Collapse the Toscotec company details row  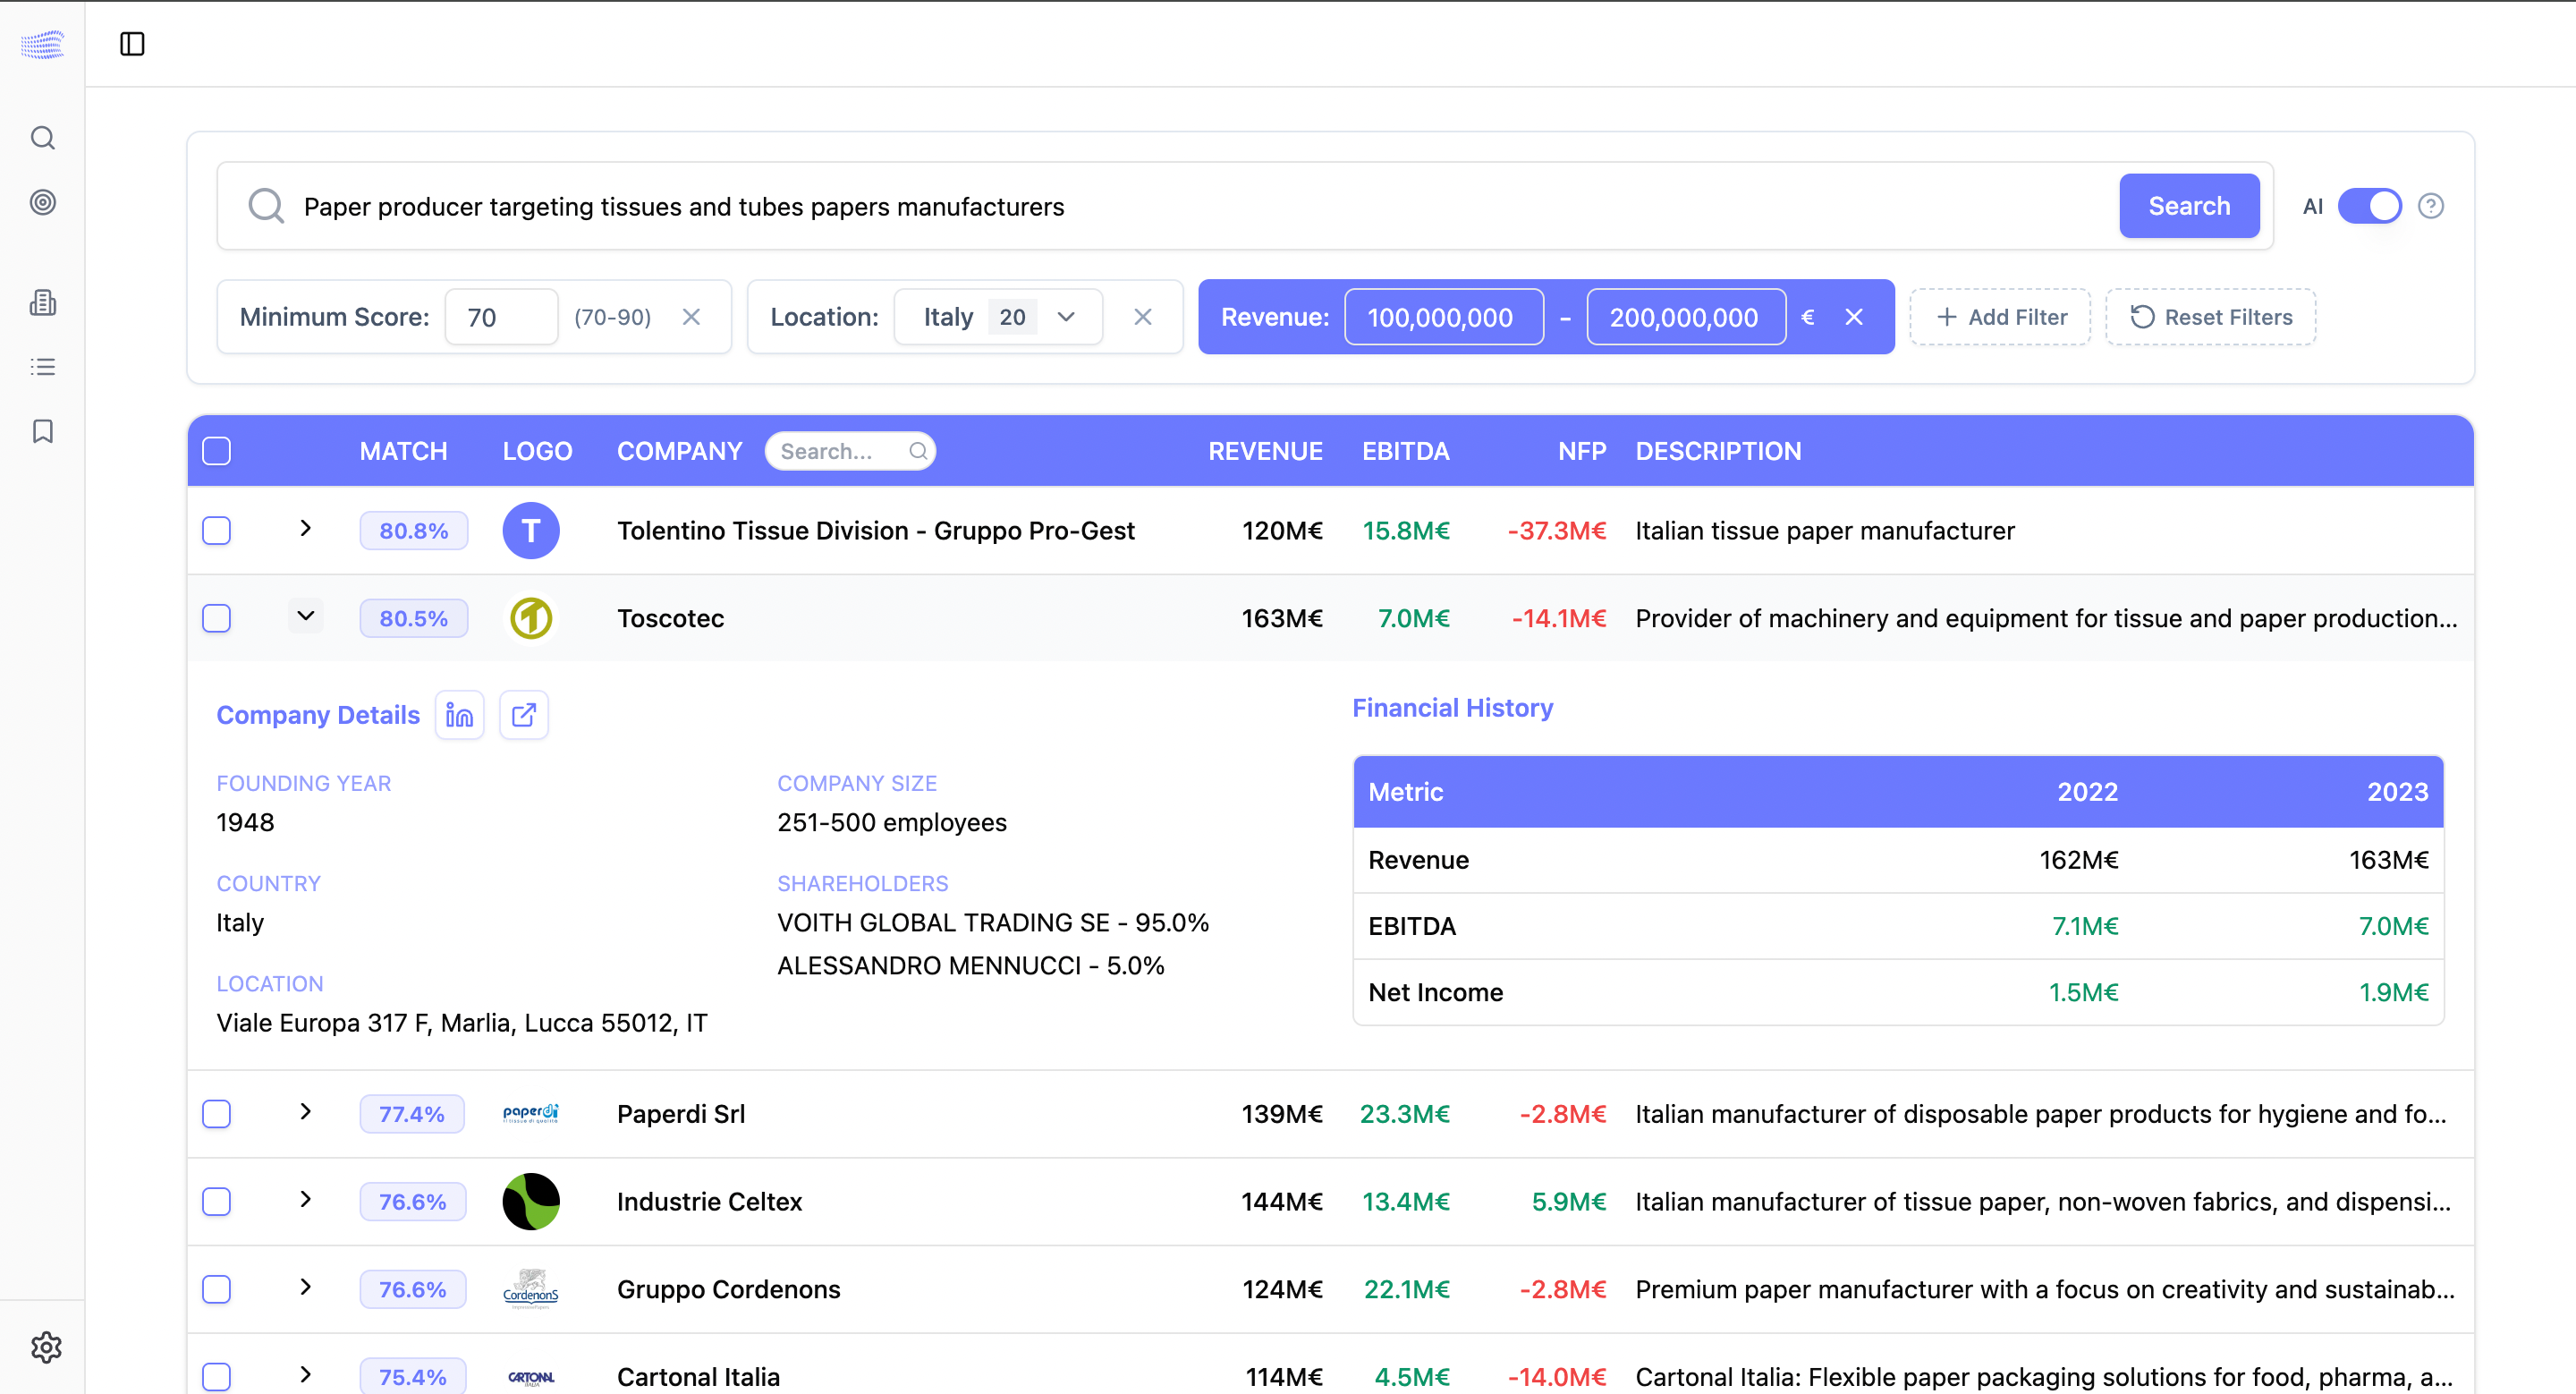[305, 616]
